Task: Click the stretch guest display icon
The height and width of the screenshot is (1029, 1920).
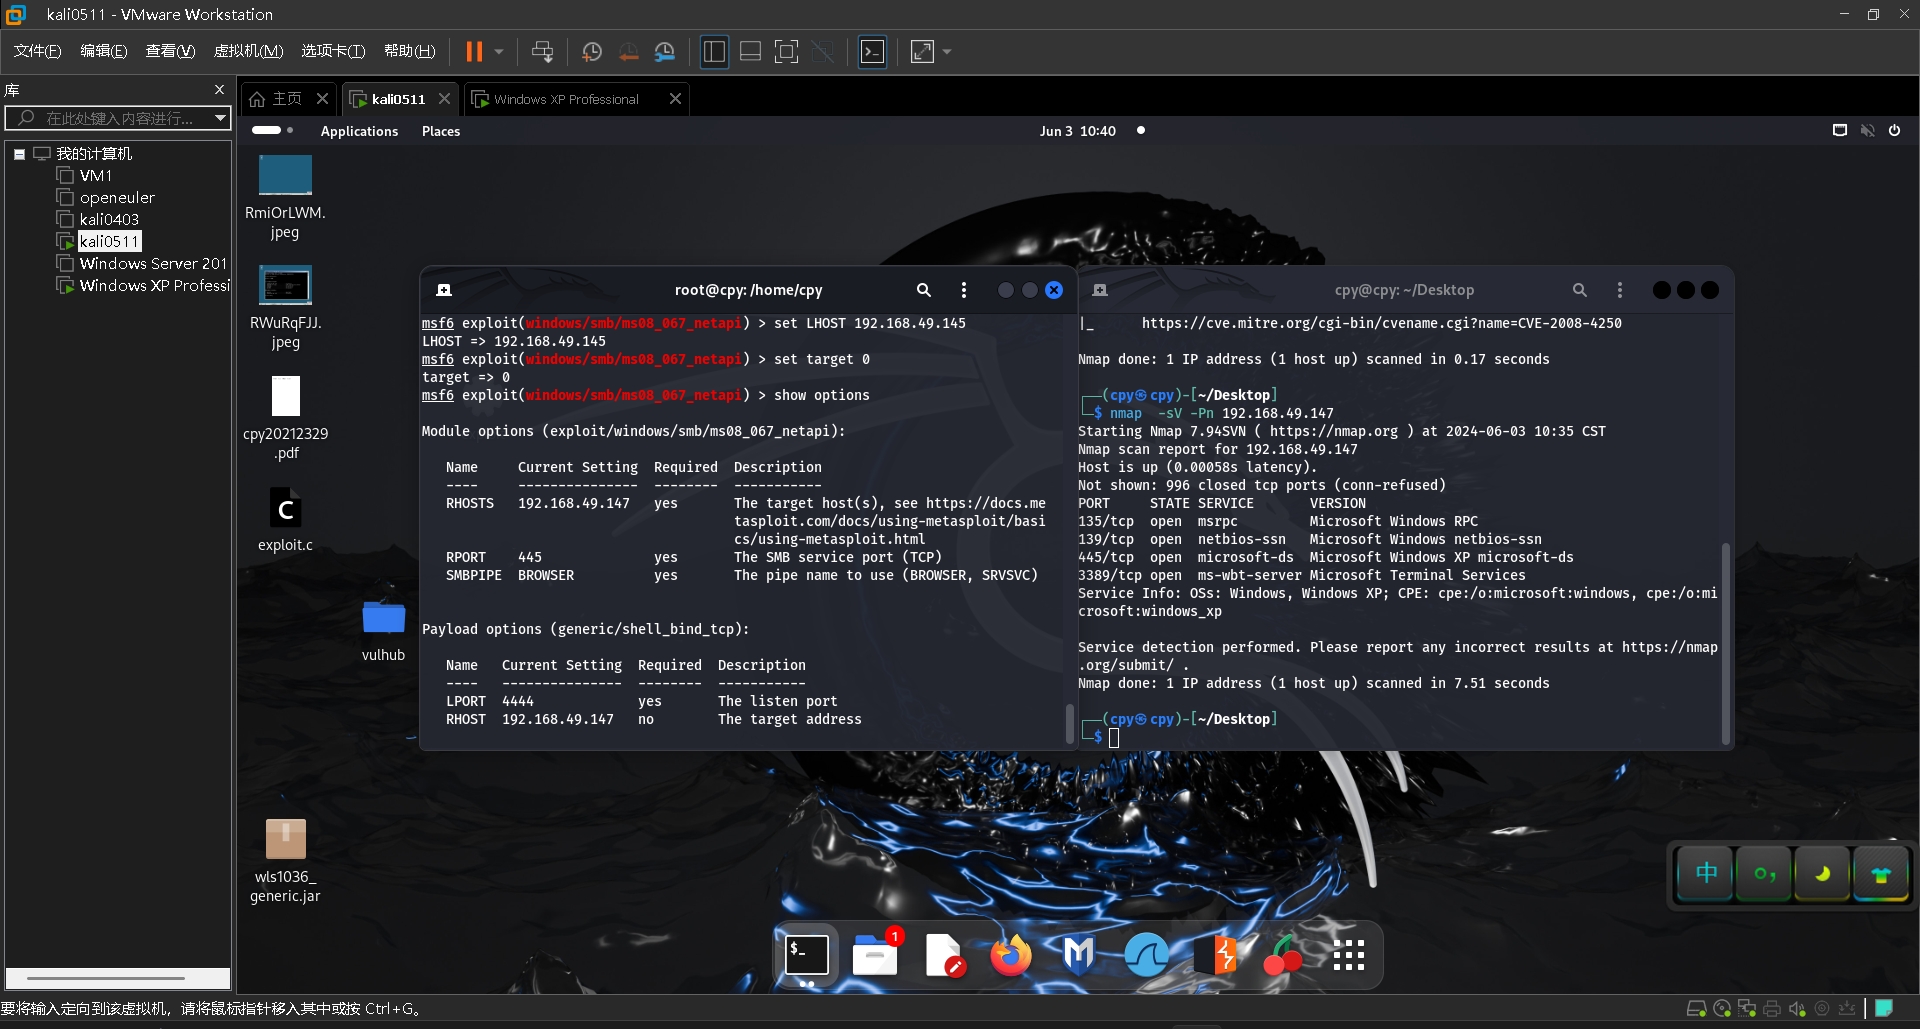Action: coord(922,51)
